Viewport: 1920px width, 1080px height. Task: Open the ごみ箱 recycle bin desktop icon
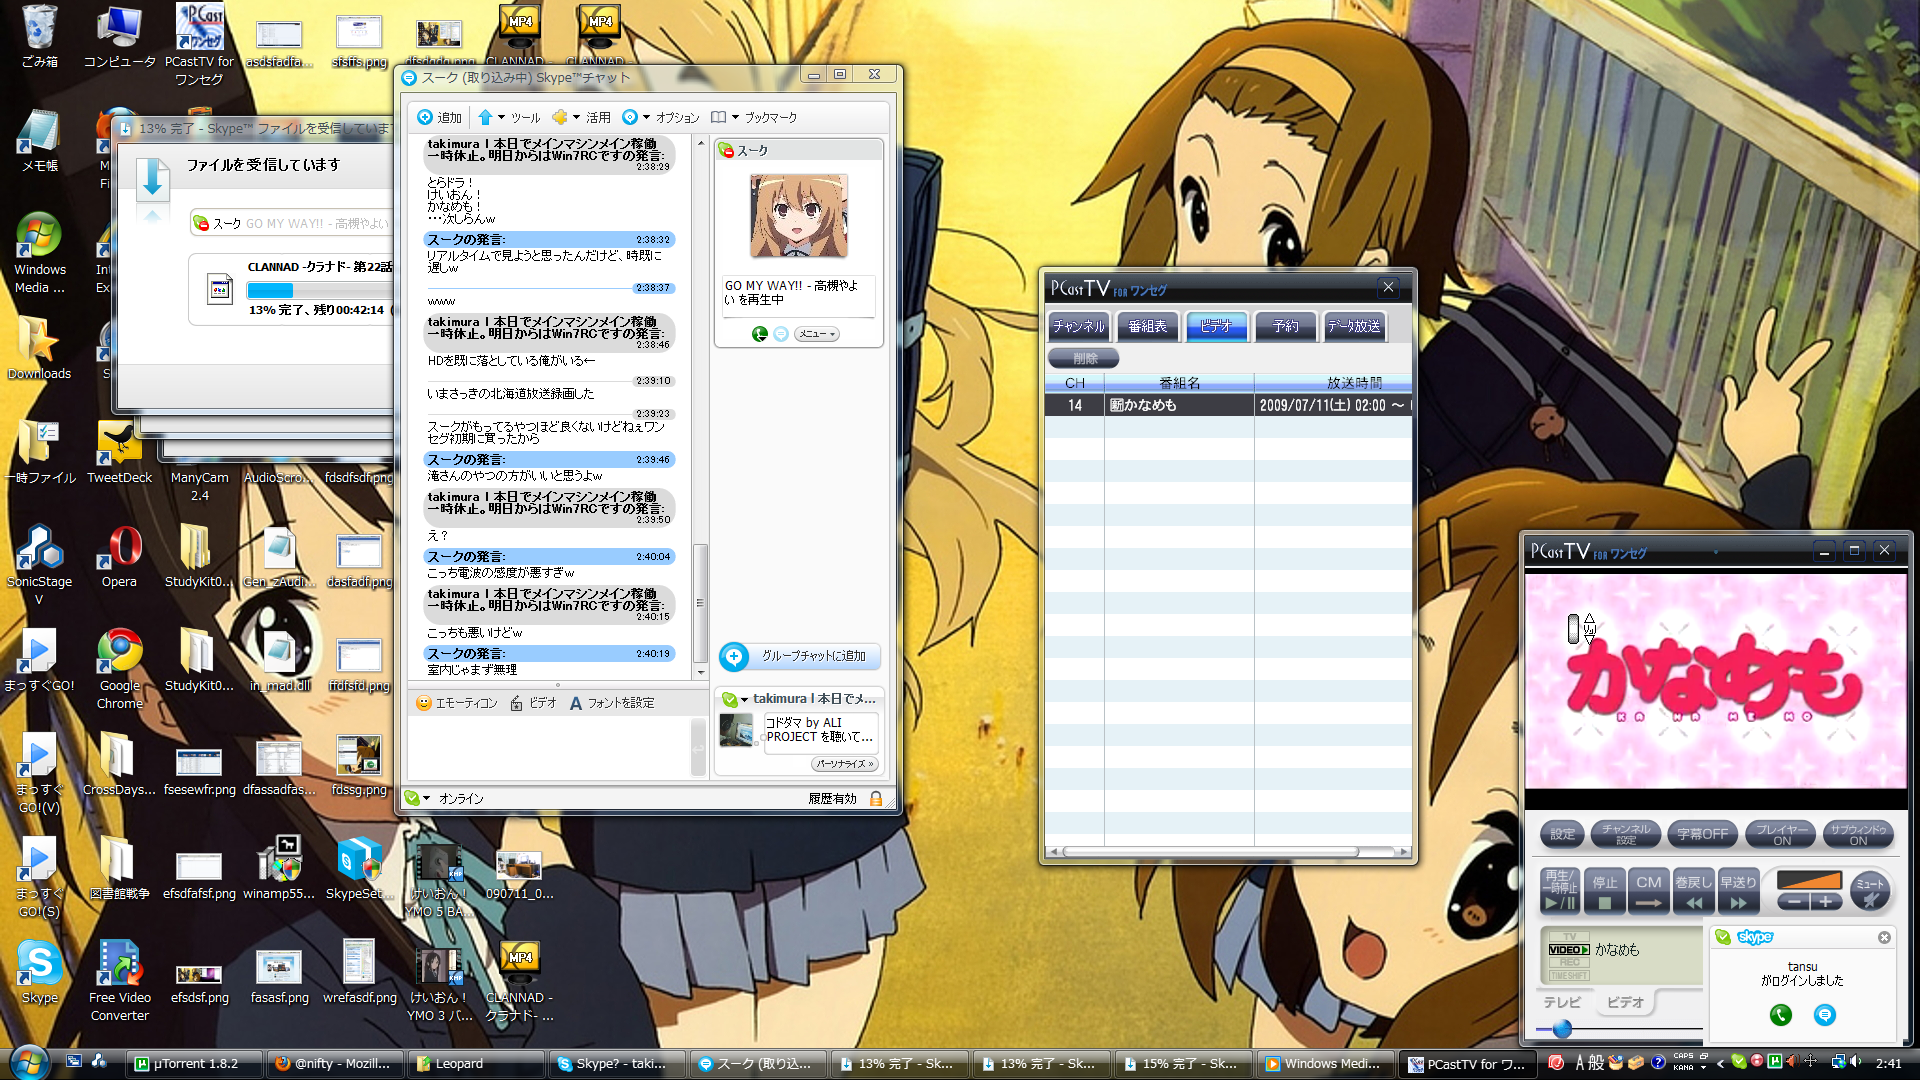click(x=40, y=36)
